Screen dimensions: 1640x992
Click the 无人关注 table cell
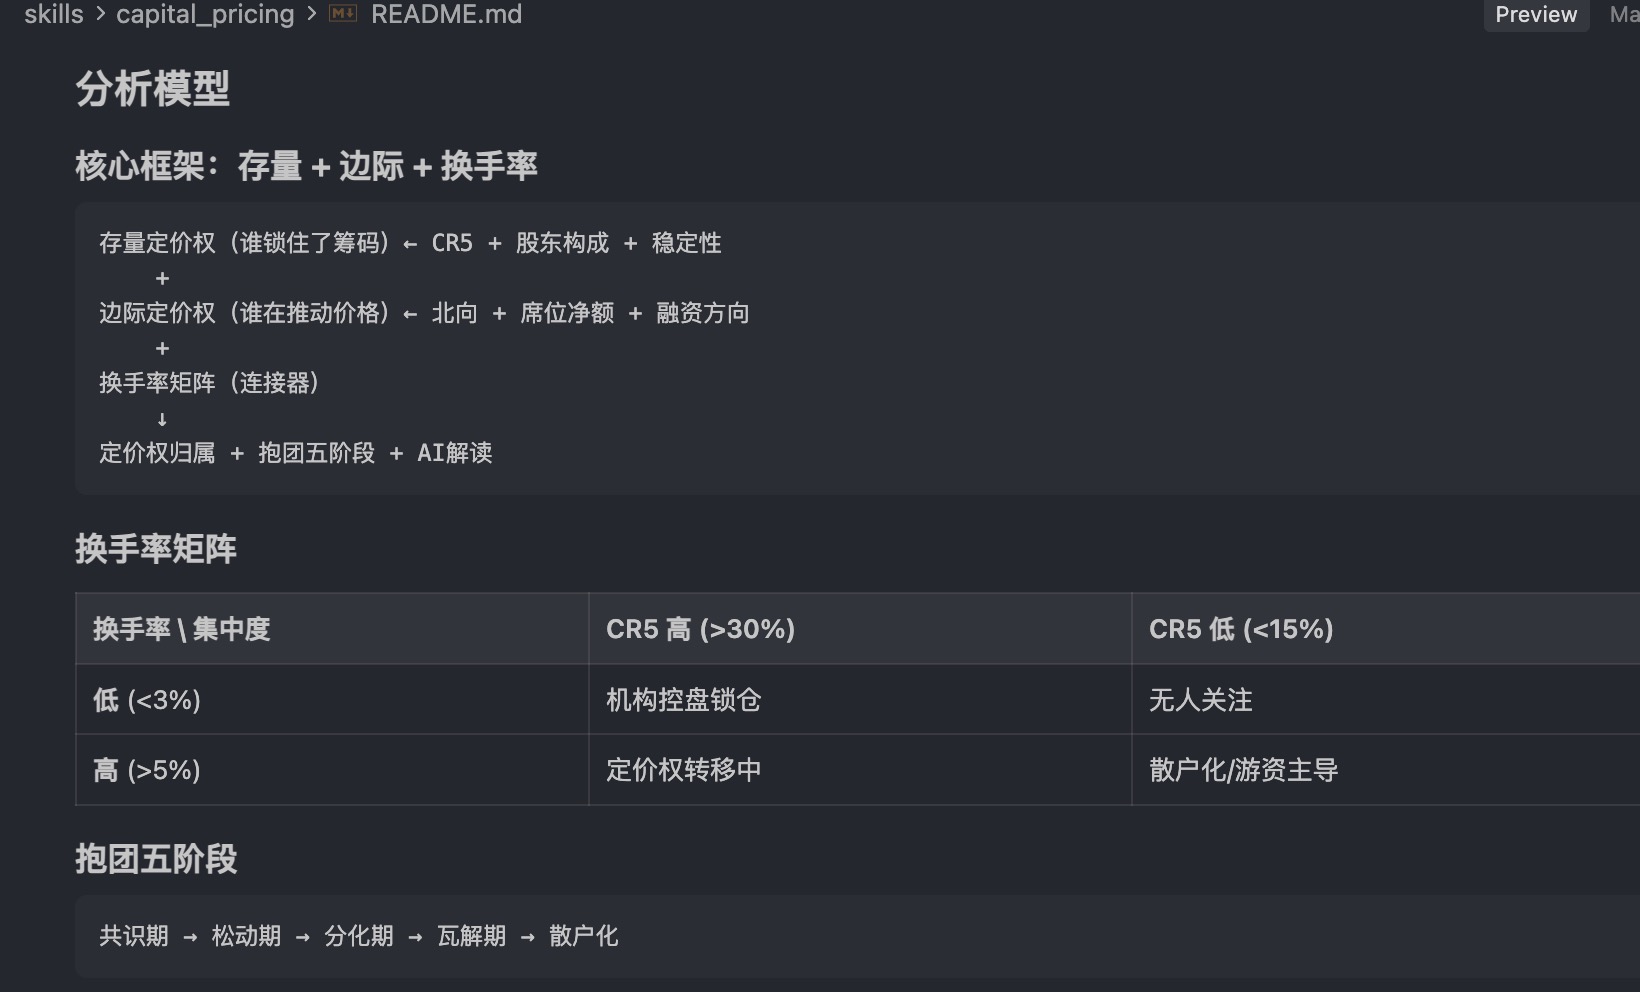pos(1199,700)
